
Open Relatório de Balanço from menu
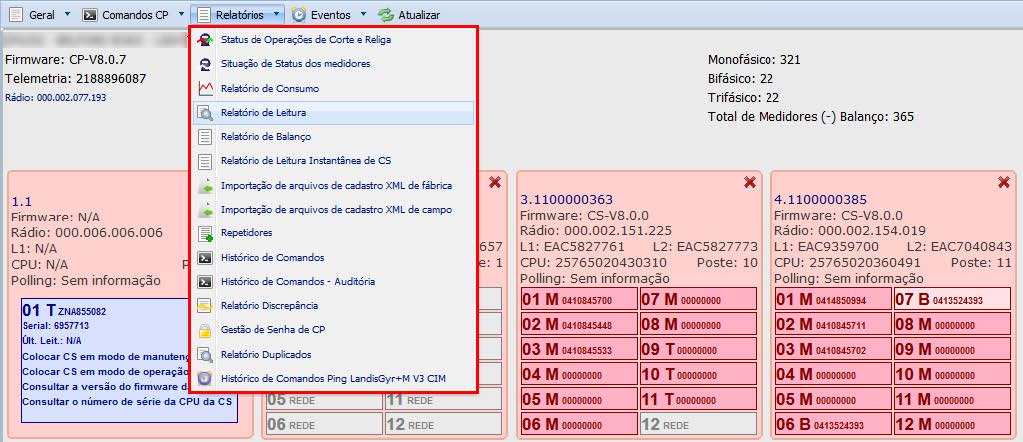[x=265, y=137]
